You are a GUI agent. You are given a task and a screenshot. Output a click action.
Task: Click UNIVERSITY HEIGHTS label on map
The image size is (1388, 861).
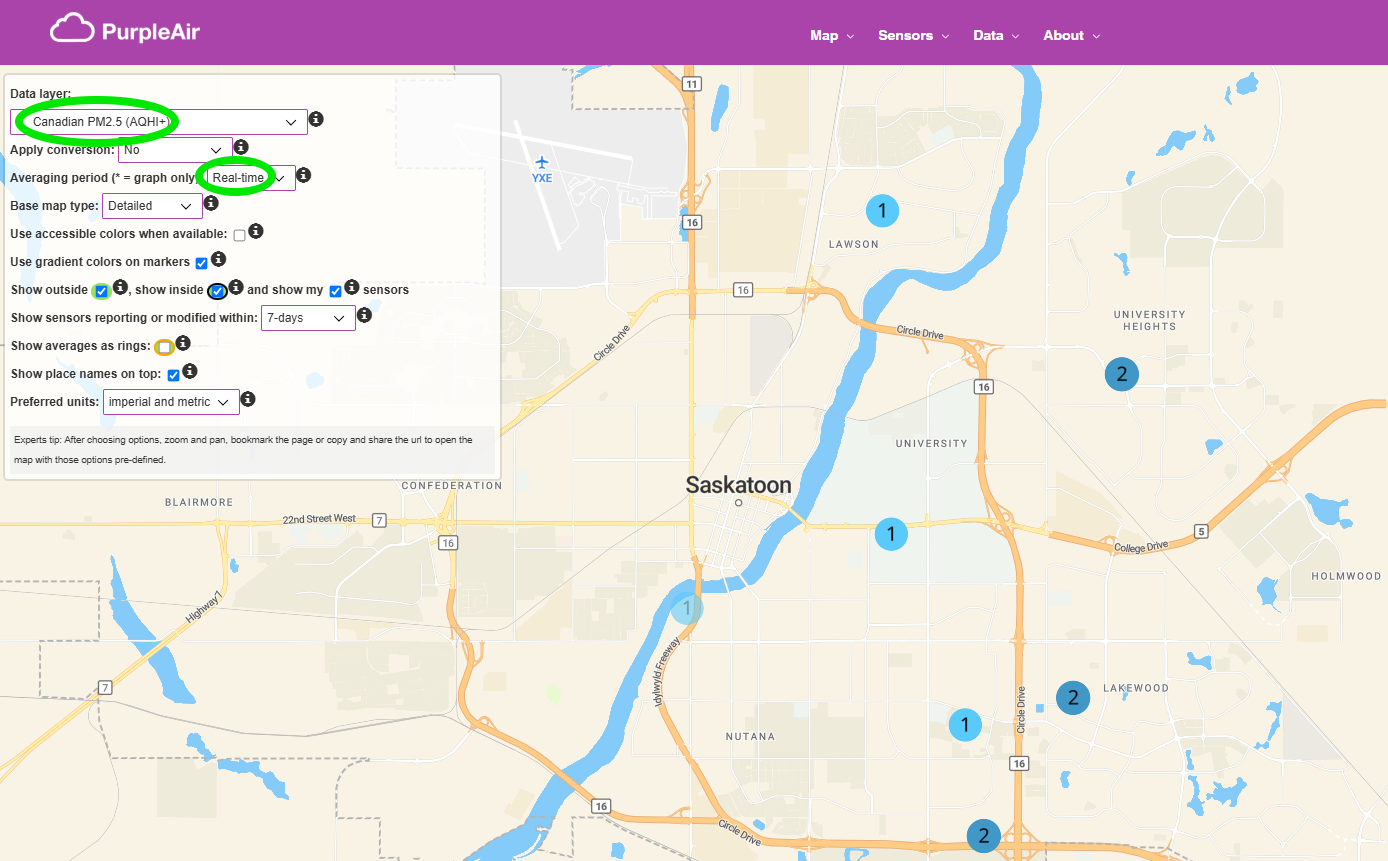(1150, 320)
